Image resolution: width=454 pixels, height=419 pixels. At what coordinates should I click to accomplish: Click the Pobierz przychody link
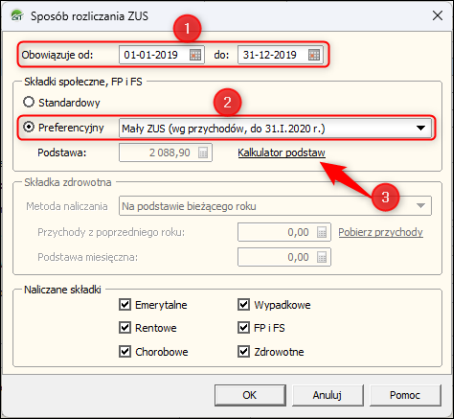pyautogui.click(x=380, y=232)
